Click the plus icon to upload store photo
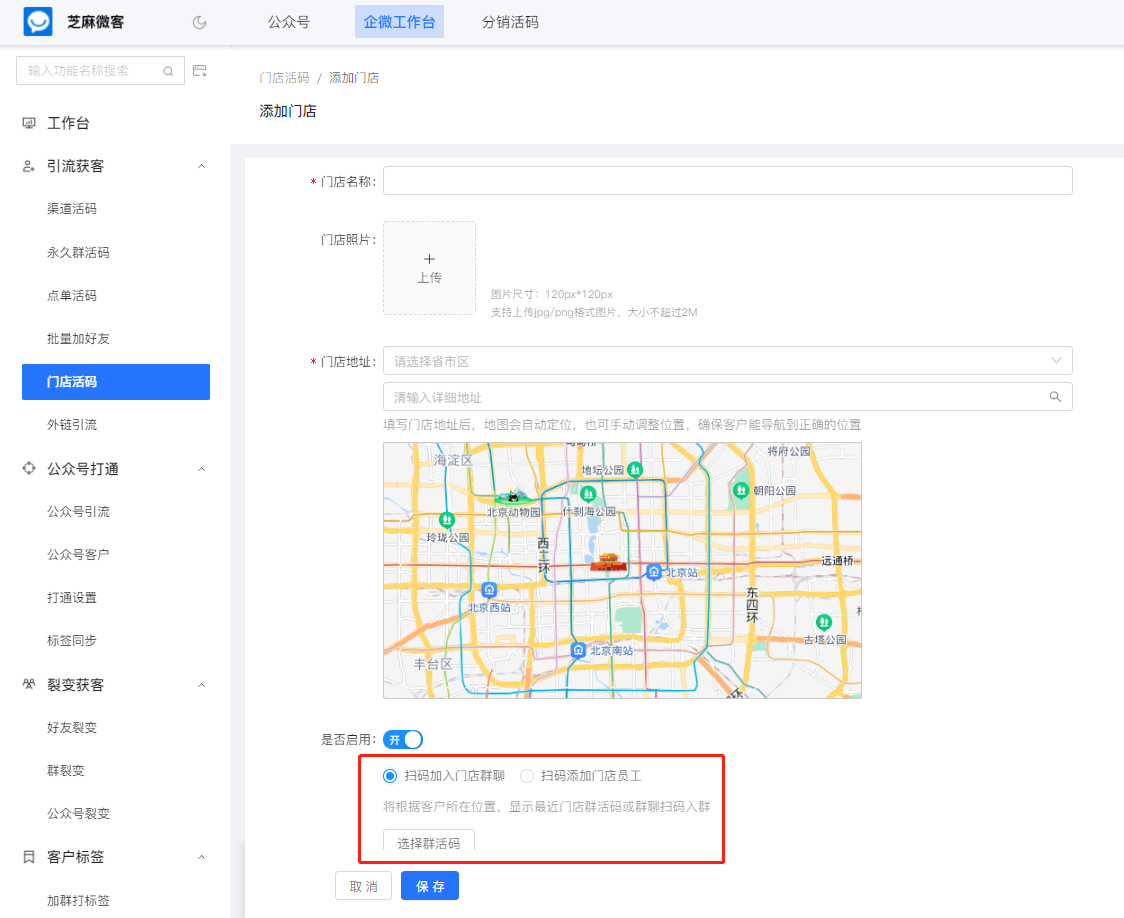Screen dimensions: 1124x918 (x=429, y=259)
